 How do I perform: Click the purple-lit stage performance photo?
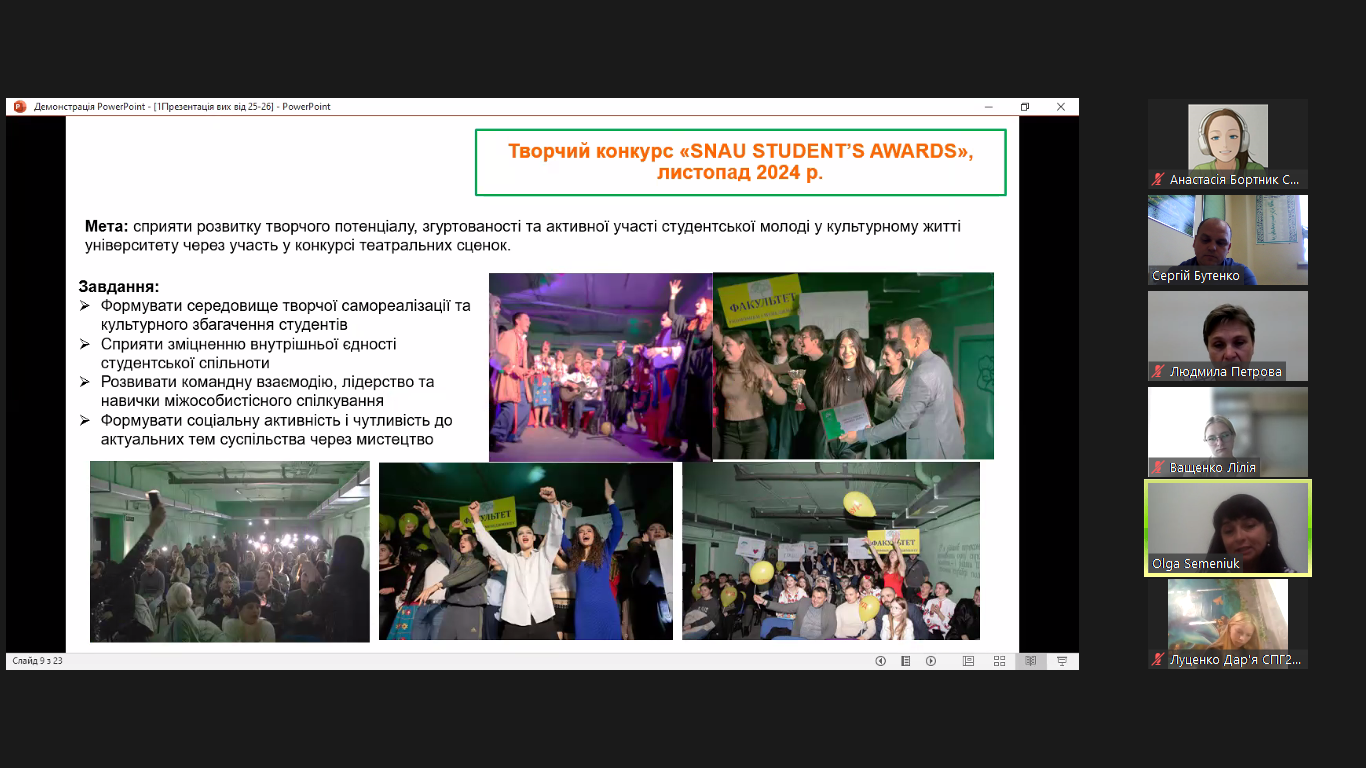pyautogui.click(x=600, y=366)
